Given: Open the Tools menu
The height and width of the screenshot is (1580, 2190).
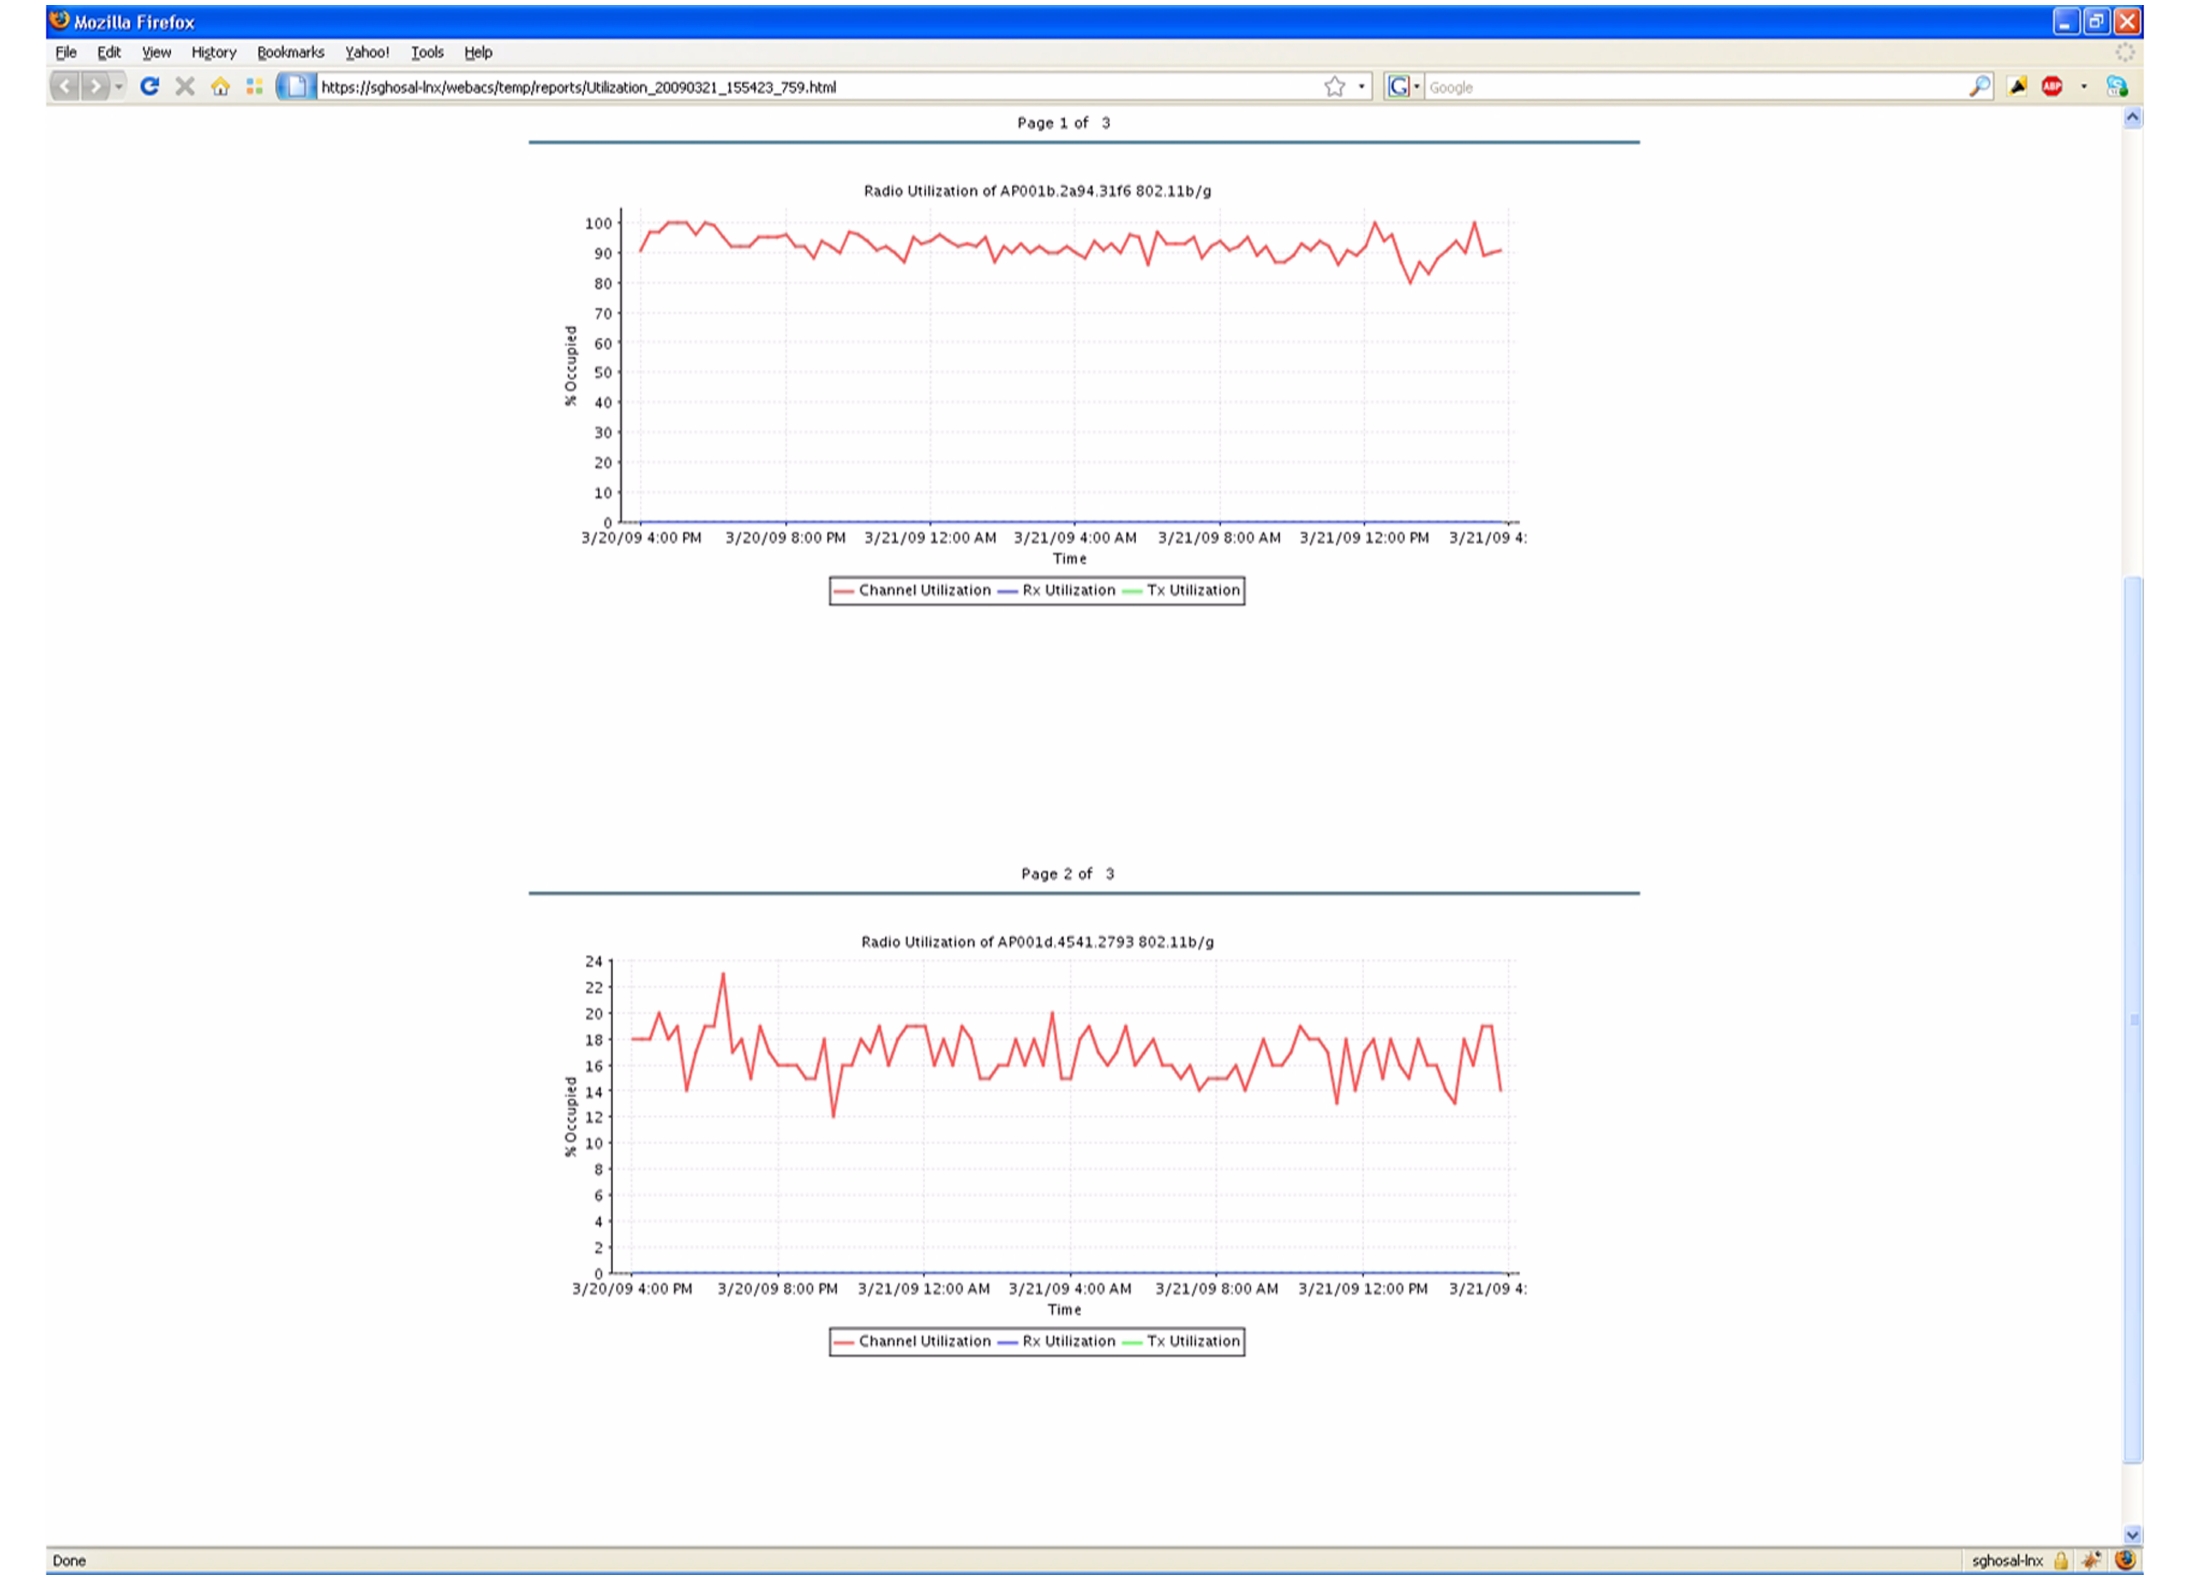Looking at the screenshot, I should pyautogui.click(x=427, y=52).
